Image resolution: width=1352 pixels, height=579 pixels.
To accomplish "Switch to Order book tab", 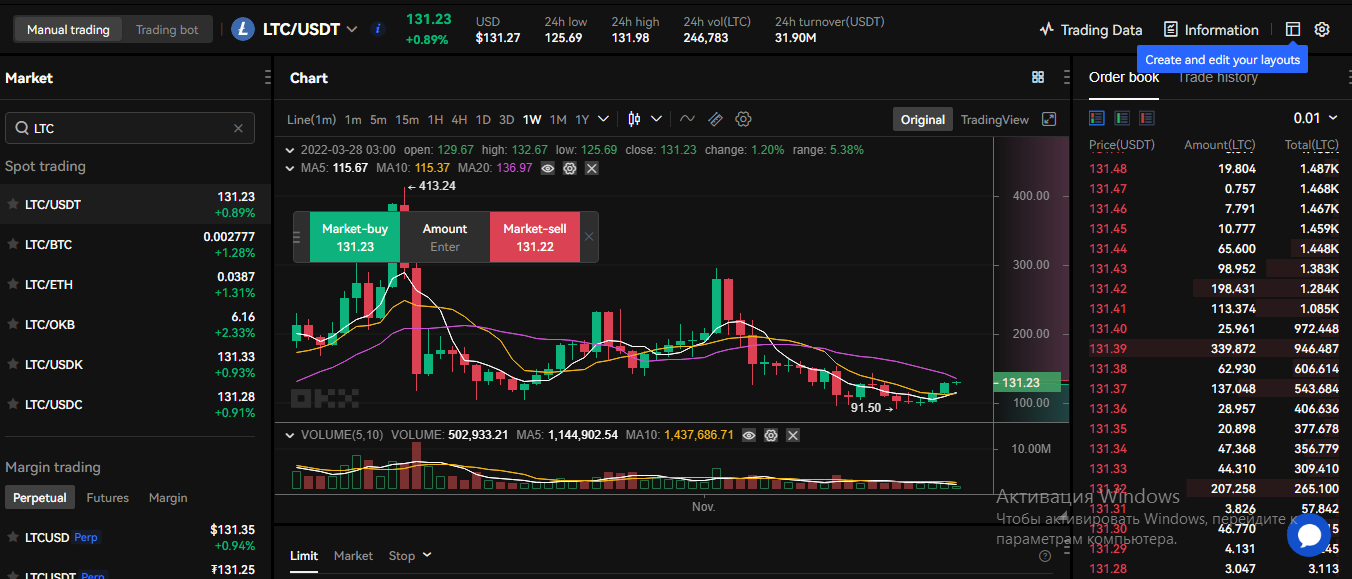I will tap(1124, 77).
